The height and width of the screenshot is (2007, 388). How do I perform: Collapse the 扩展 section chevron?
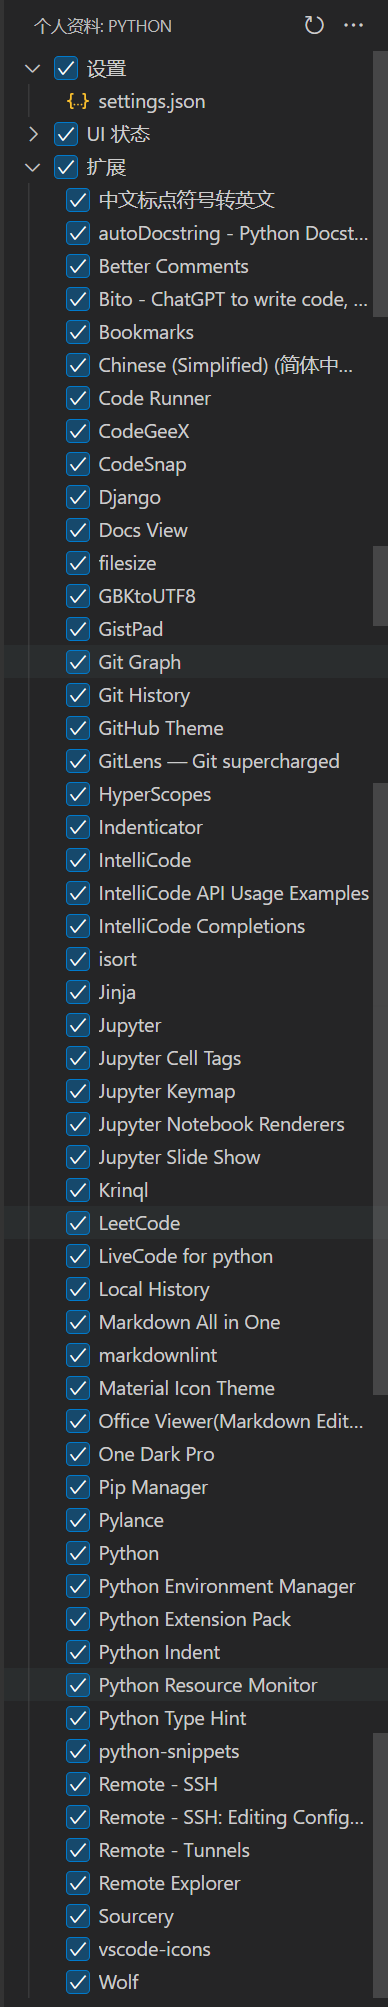[33, 167]
